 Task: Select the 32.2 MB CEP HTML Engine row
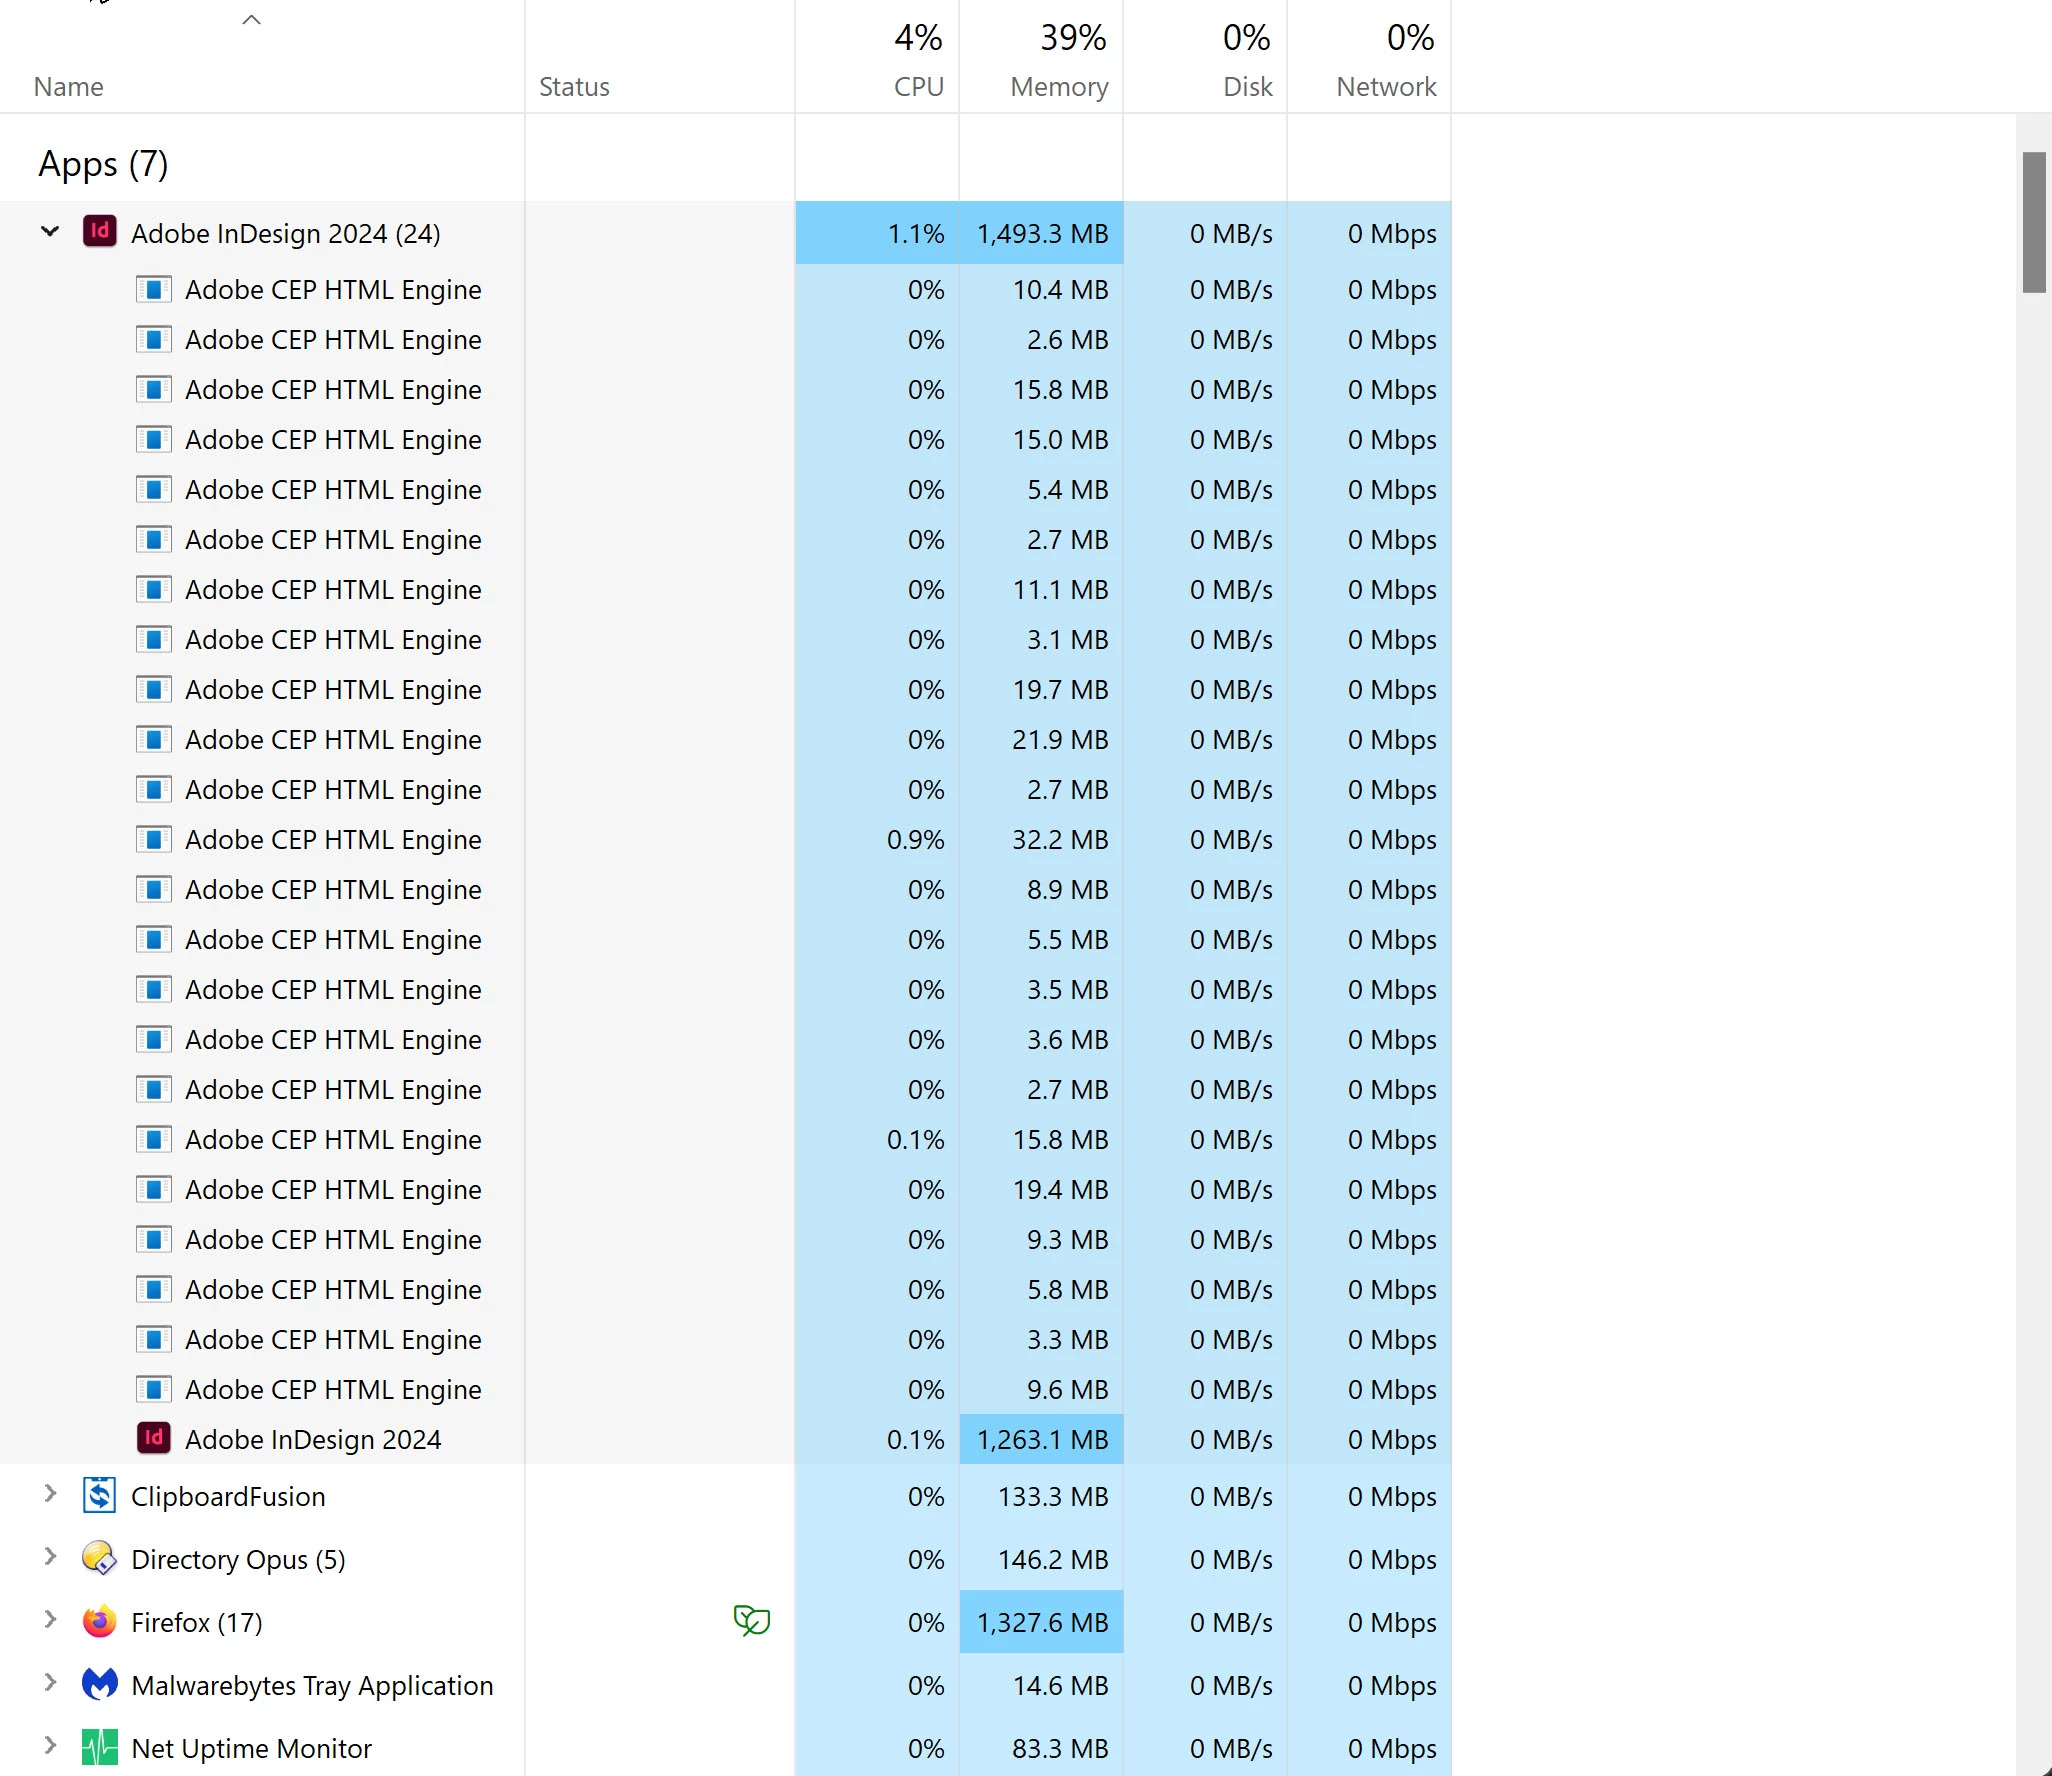(x=333, y=840)
